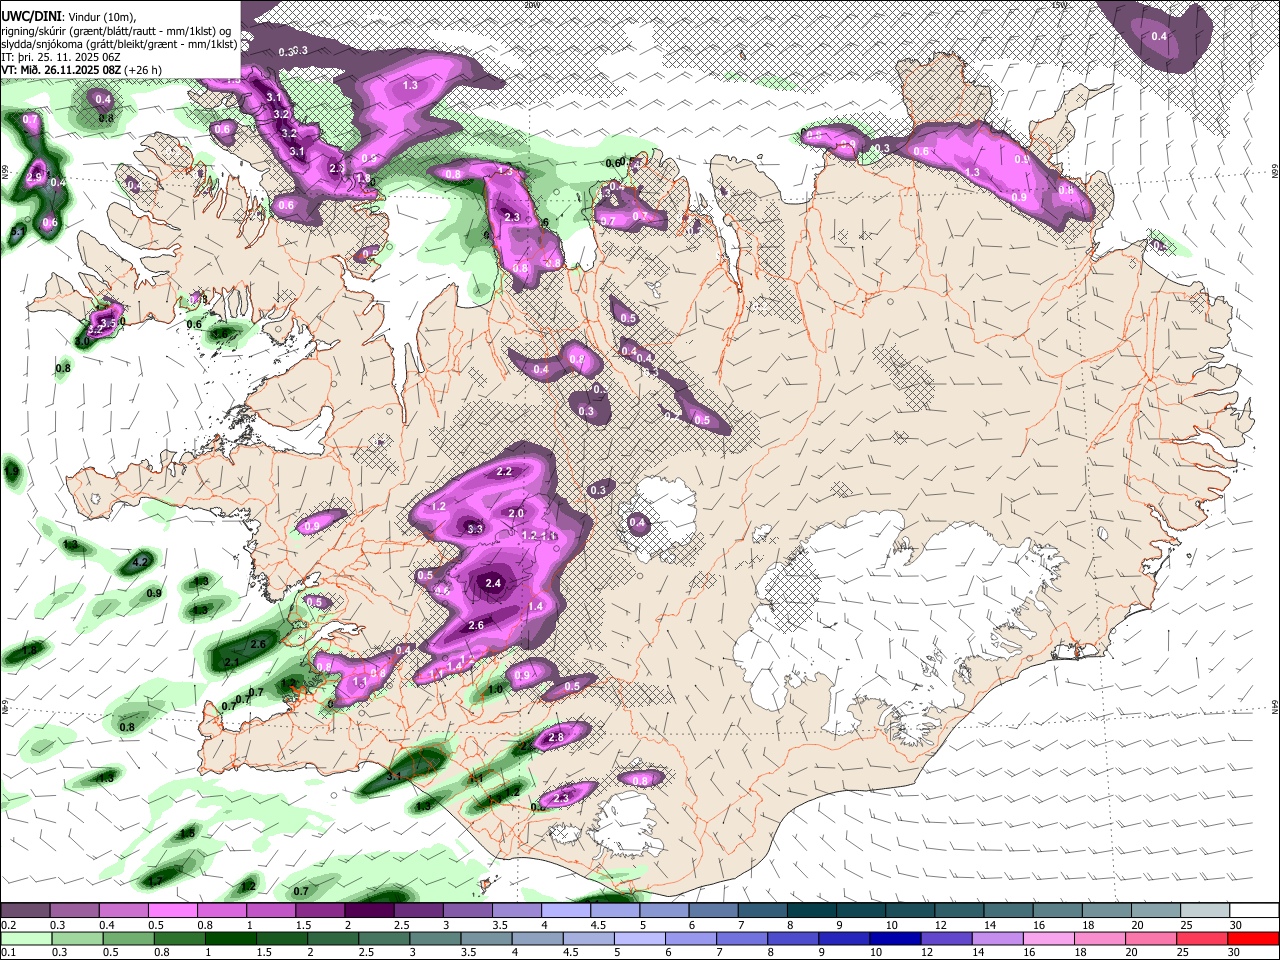The image size is (1280, 960).
Task: Click the pale green swatch labeled 0.1 in rain legend
Action: (x=25, y=938)
